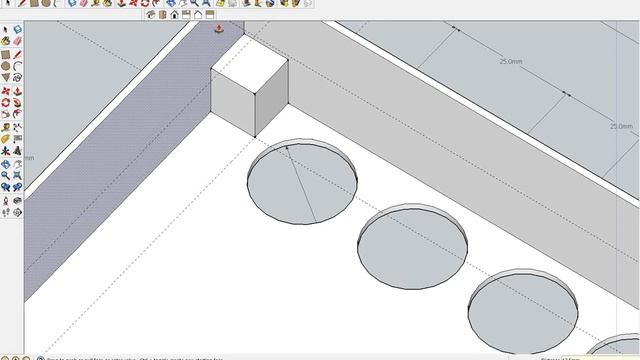Activate the pink Eraser tool in left toolbar

(x=17, y=41)
